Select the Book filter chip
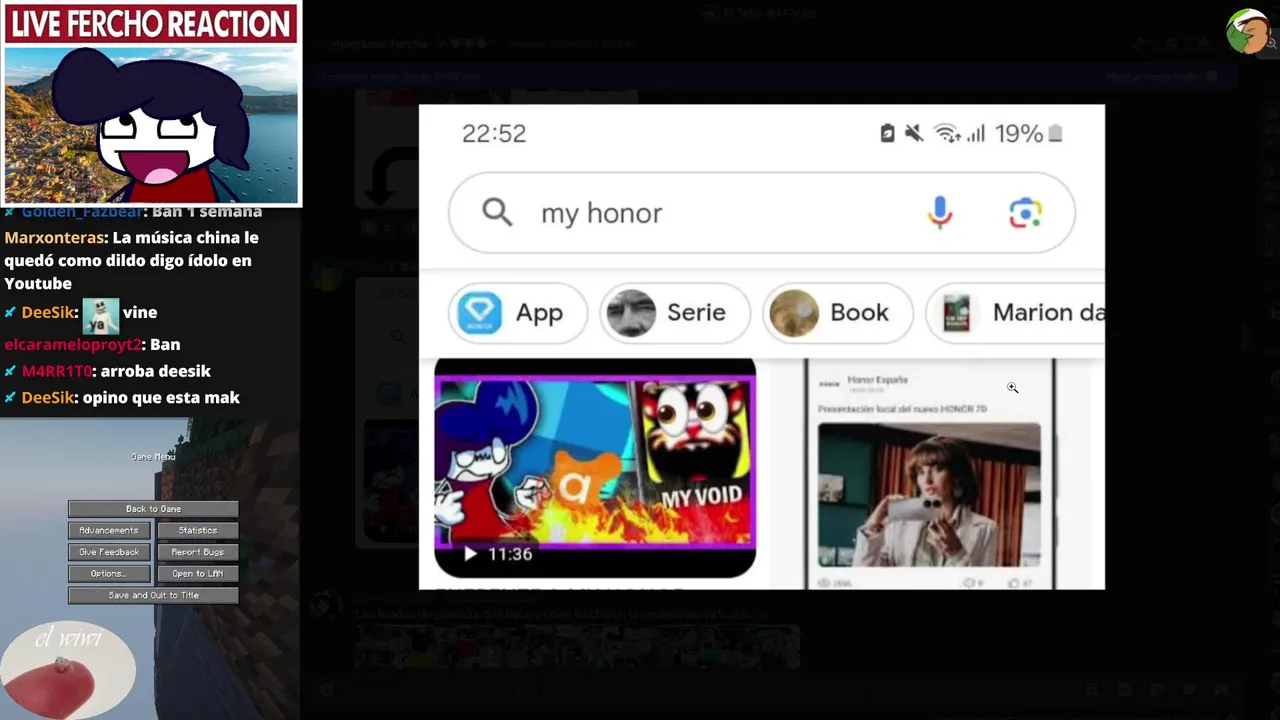The width and height of the screenshot is (1280, 720). tap(838, 313)
